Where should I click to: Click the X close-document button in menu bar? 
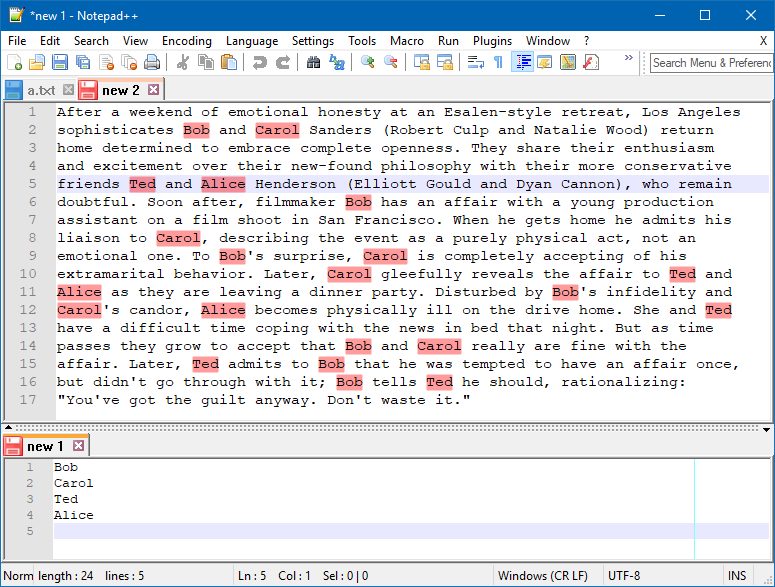[763, 41]
